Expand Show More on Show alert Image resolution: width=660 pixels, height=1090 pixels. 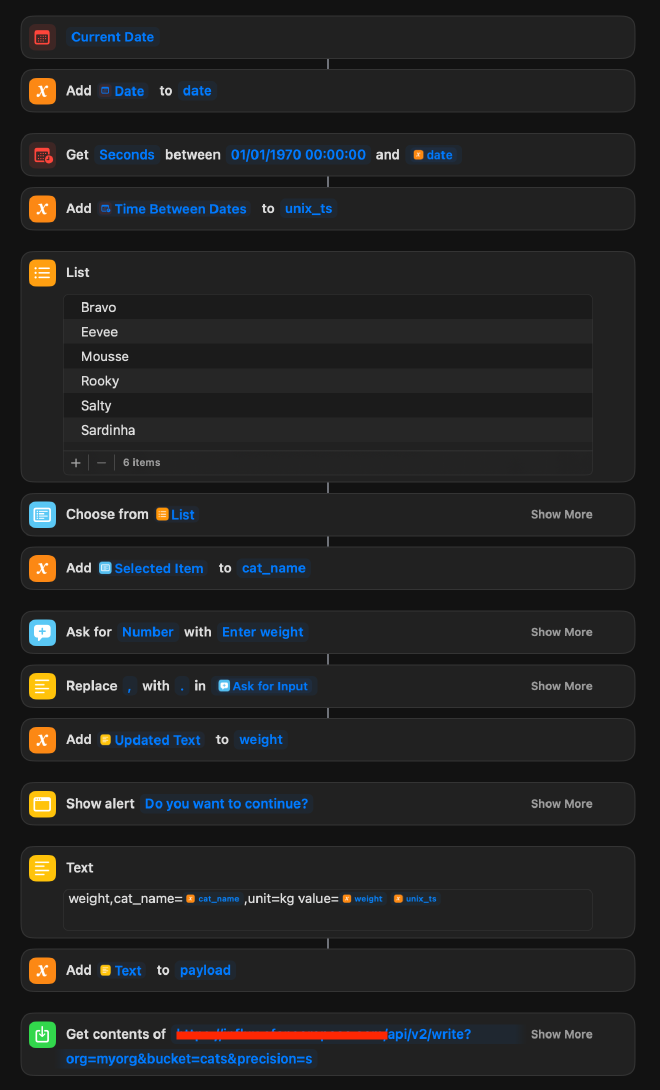coord(561,804)
